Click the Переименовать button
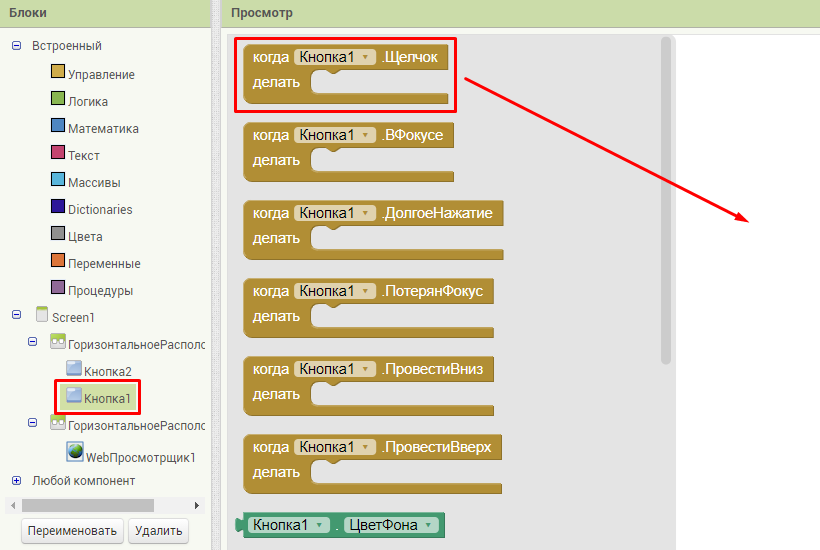Image resolution: width=820 pixels, height=550 pixels. (x=72, y=531)
